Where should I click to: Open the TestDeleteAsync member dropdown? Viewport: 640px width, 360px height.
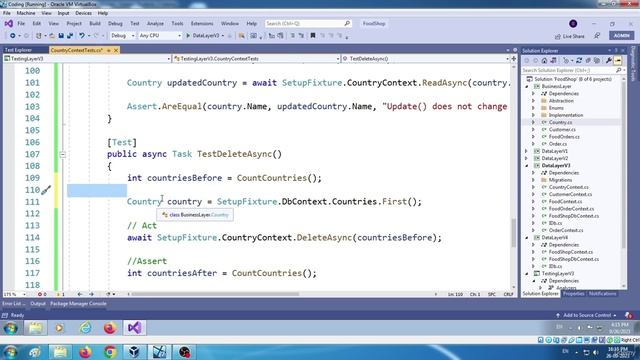pos(426,59)
